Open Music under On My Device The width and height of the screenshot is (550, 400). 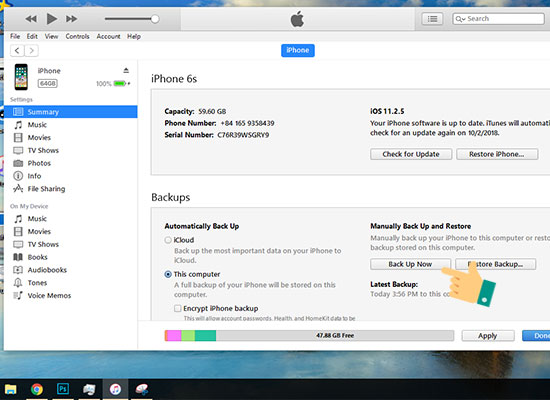pos(37,219)
